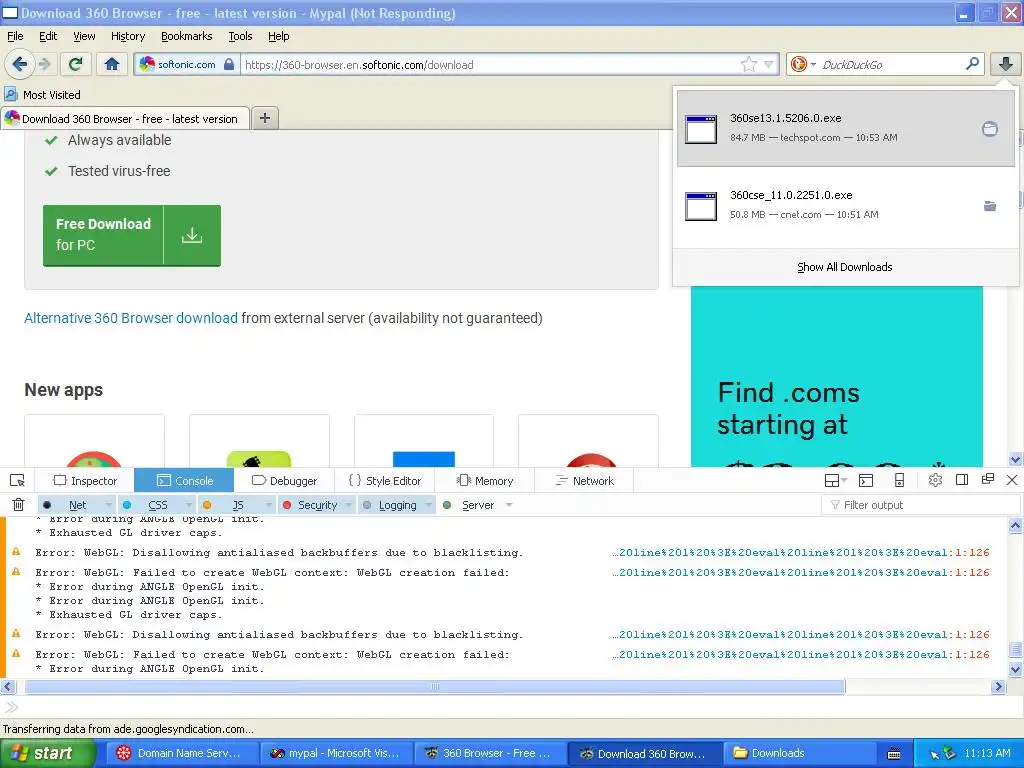Close the developer tools with X
The height and width of the screenshot is (768, 1024).
tap(1012, 480)
